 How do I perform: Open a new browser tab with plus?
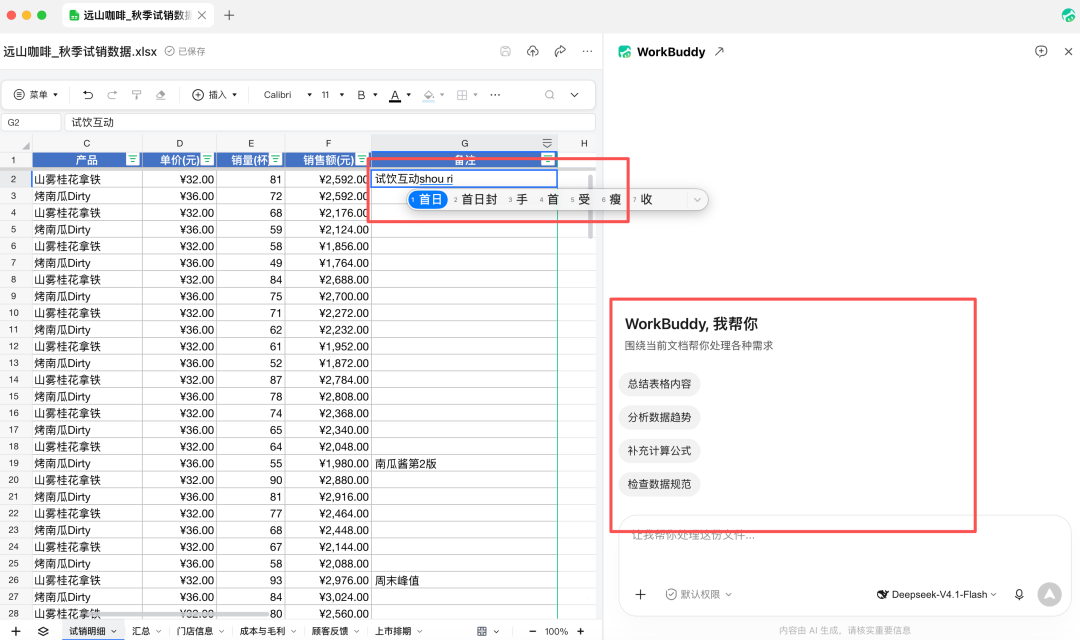pyautogui.click(x=229, y=15)
